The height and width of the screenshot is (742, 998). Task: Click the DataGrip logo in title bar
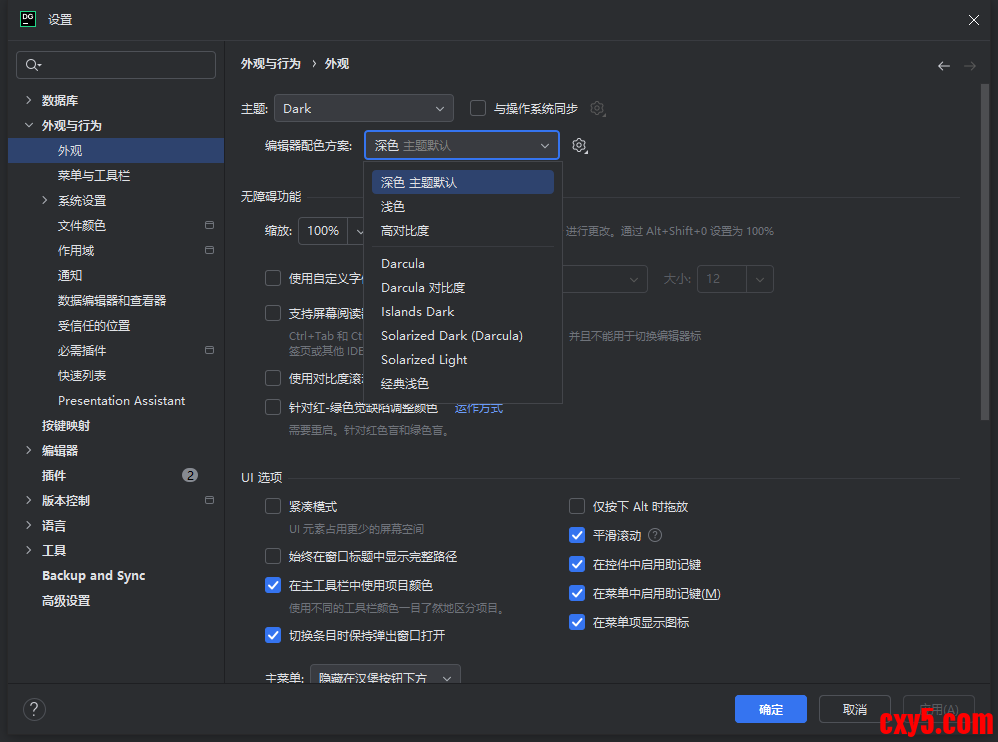click(28, 19)
